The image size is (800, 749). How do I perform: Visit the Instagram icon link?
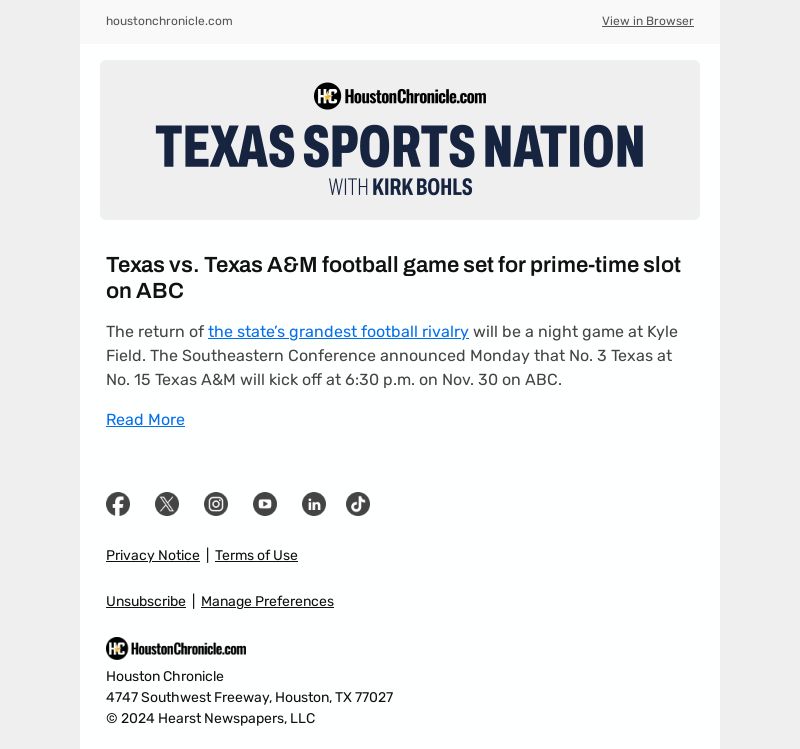point(216,504)
